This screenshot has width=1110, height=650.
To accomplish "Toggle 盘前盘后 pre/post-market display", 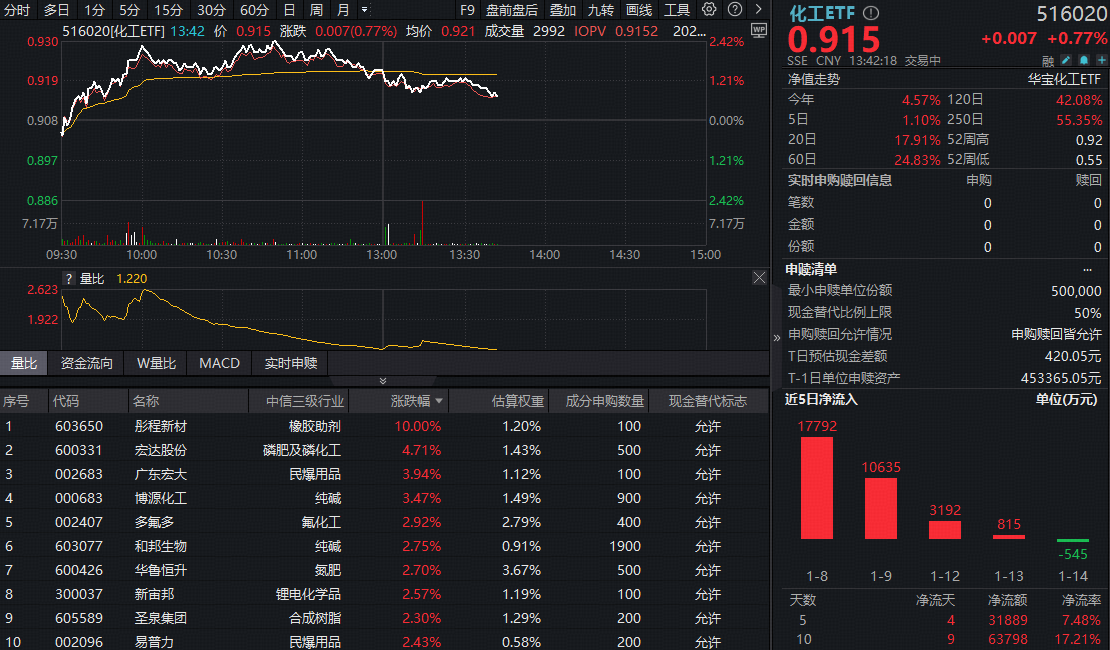I will pos(513,9).
